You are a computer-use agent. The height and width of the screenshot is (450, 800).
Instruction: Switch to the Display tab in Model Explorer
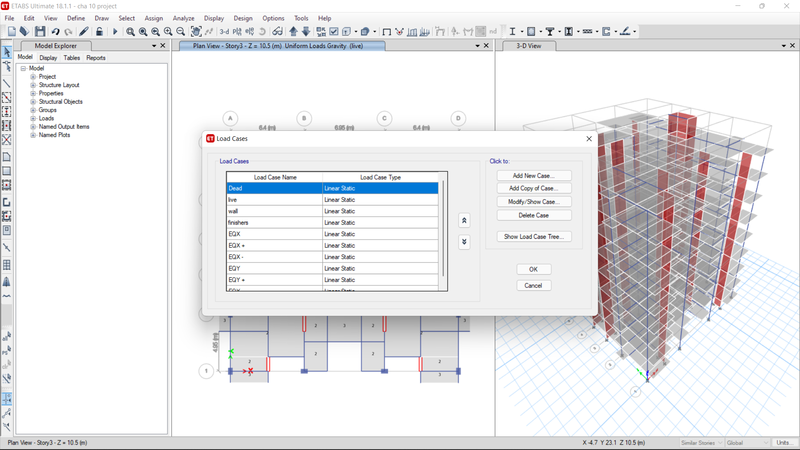click(48, 58)
